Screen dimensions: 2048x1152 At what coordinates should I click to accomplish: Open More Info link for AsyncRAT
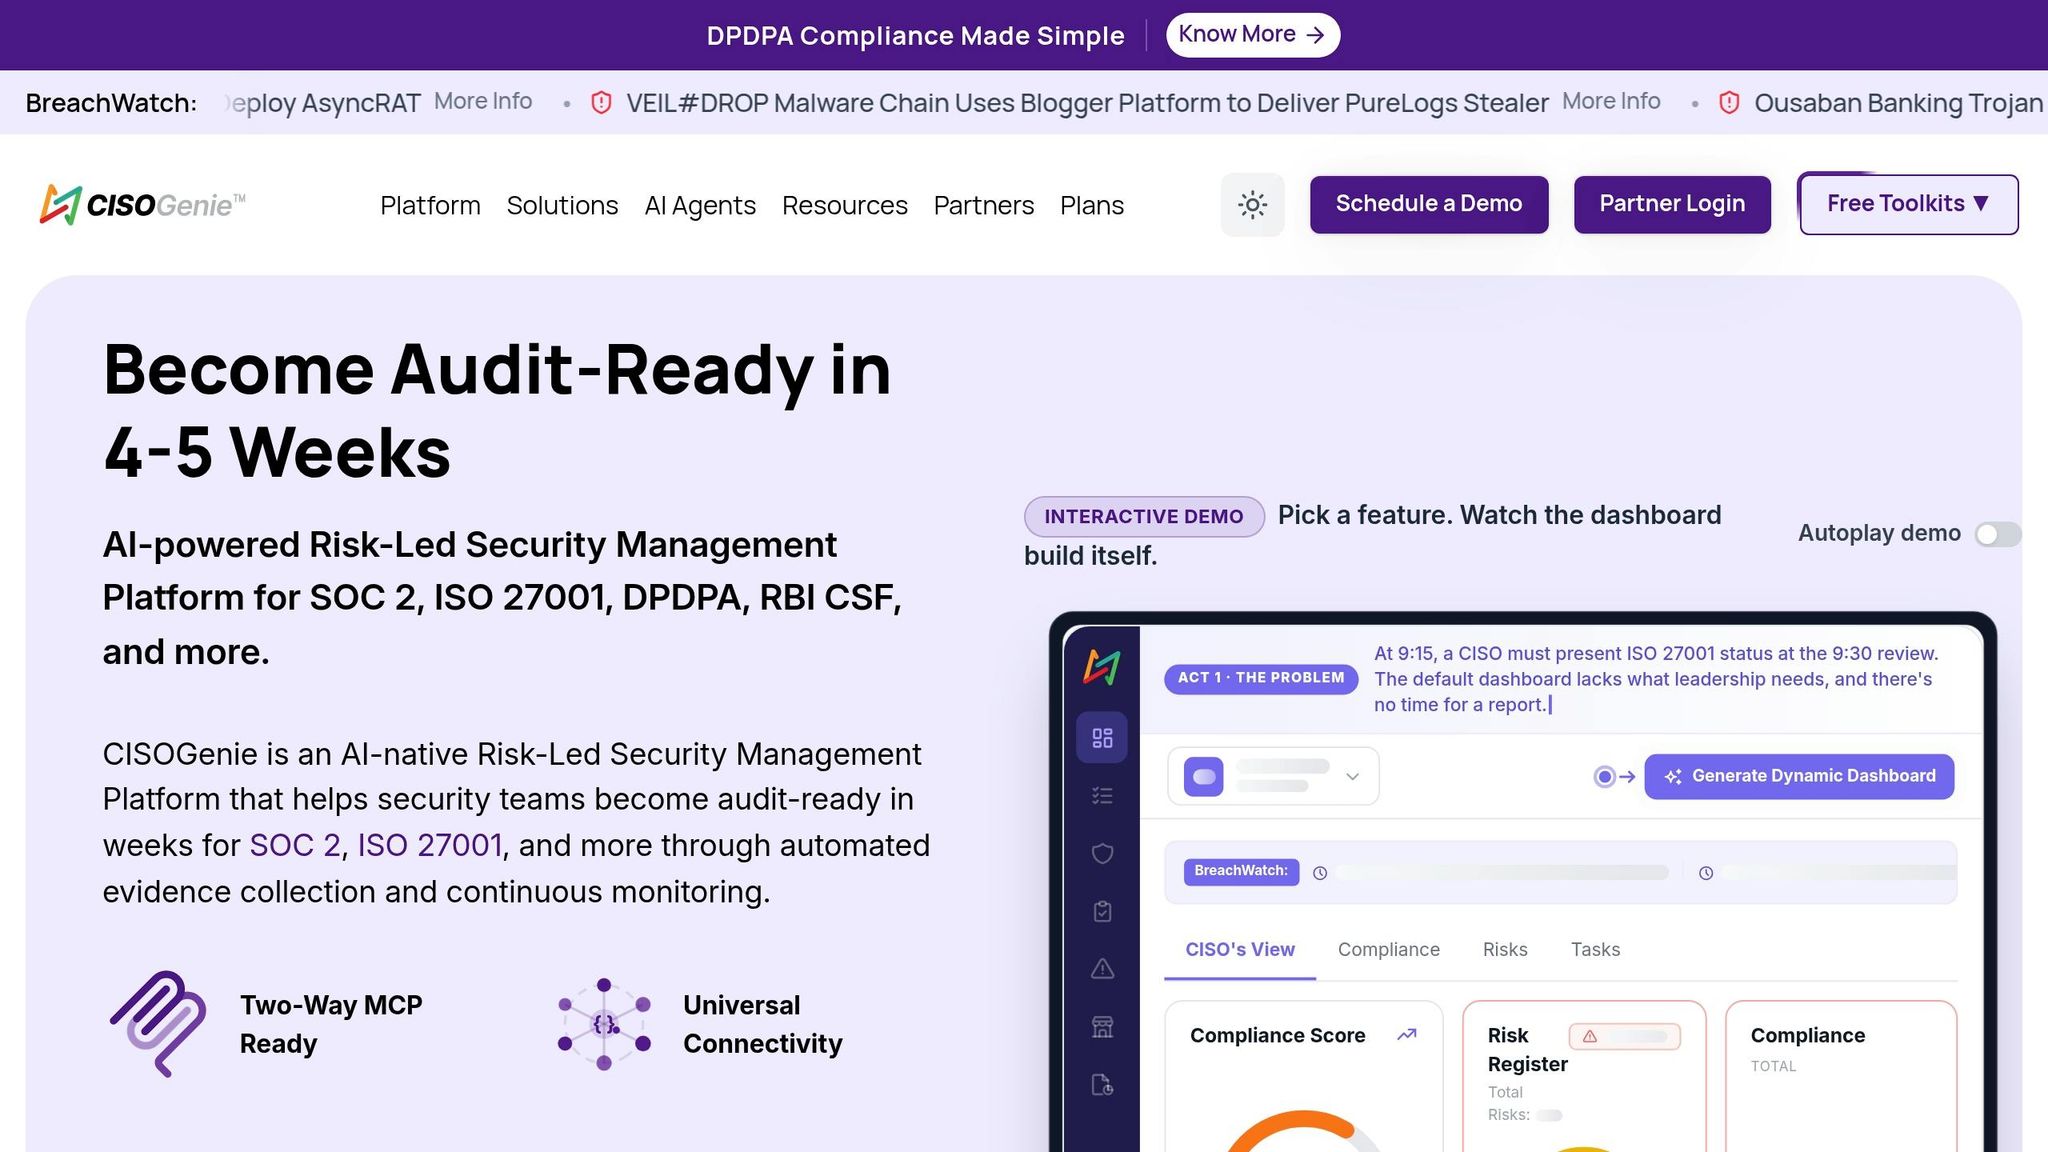[483, 102]
